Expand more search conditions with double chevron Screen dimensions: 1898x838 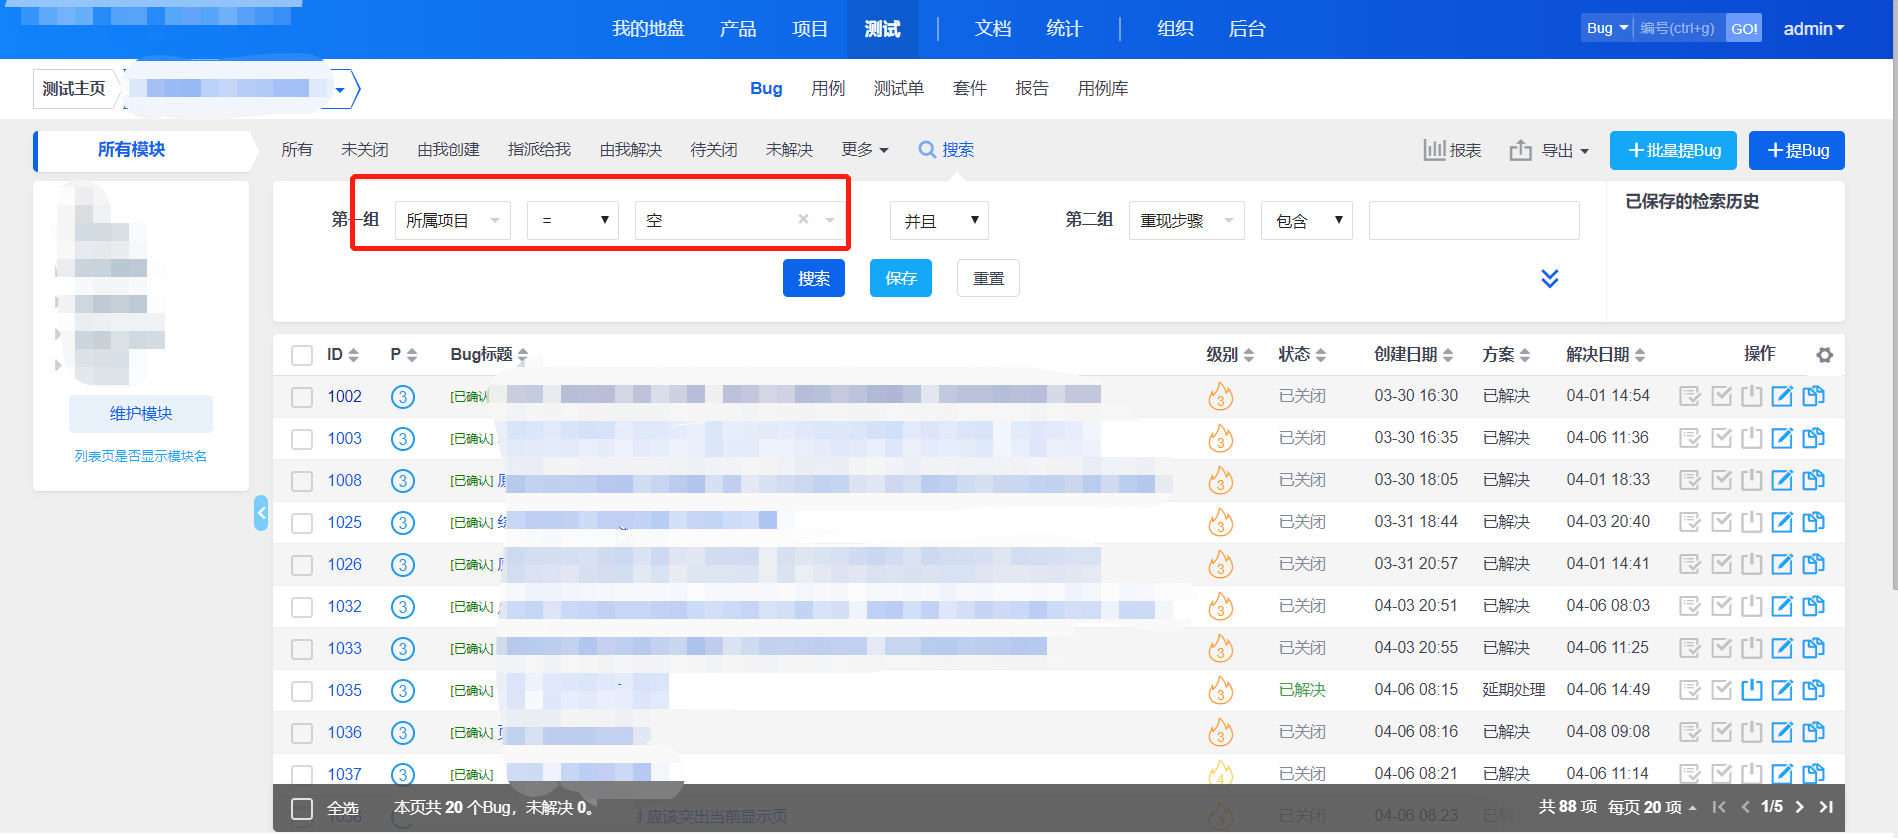coord(1549,278)
